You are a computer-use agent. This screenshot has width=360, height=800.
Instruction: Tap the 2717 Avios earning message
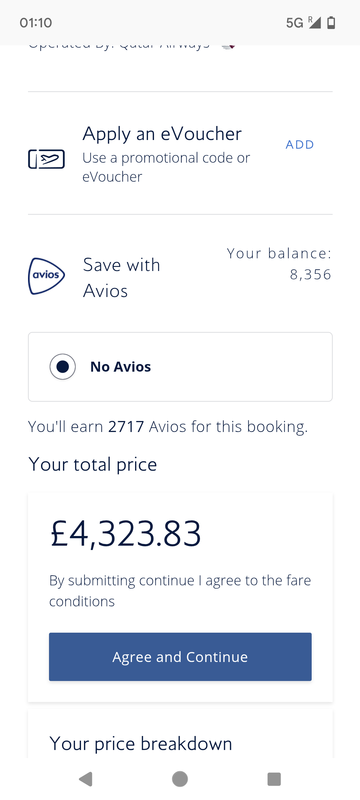tap(168, 427)
